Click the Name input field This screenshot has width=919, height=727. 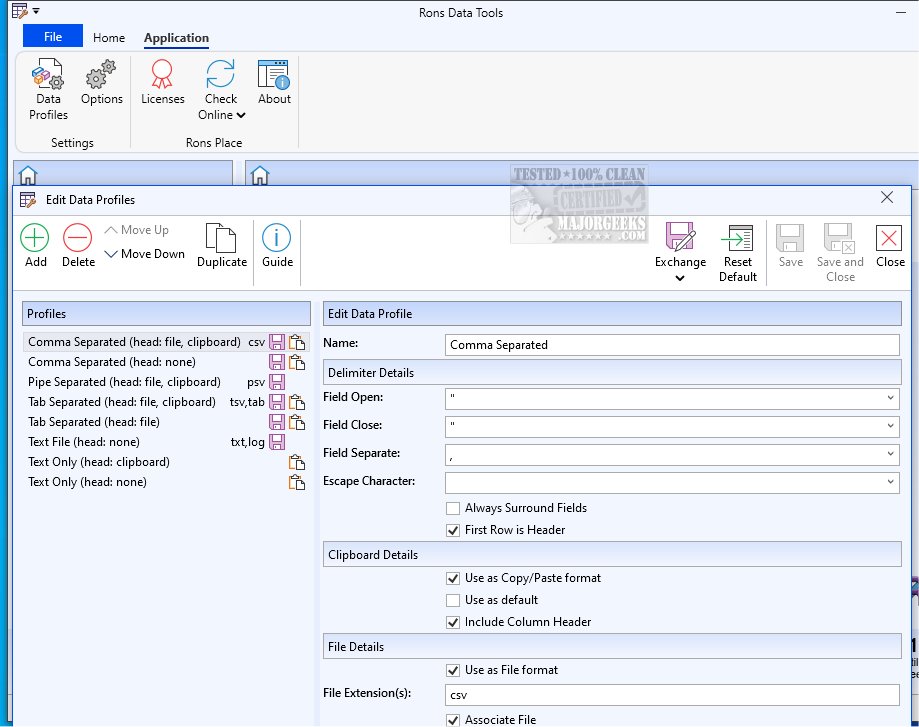pyautogui.click(x=672, y=345)
